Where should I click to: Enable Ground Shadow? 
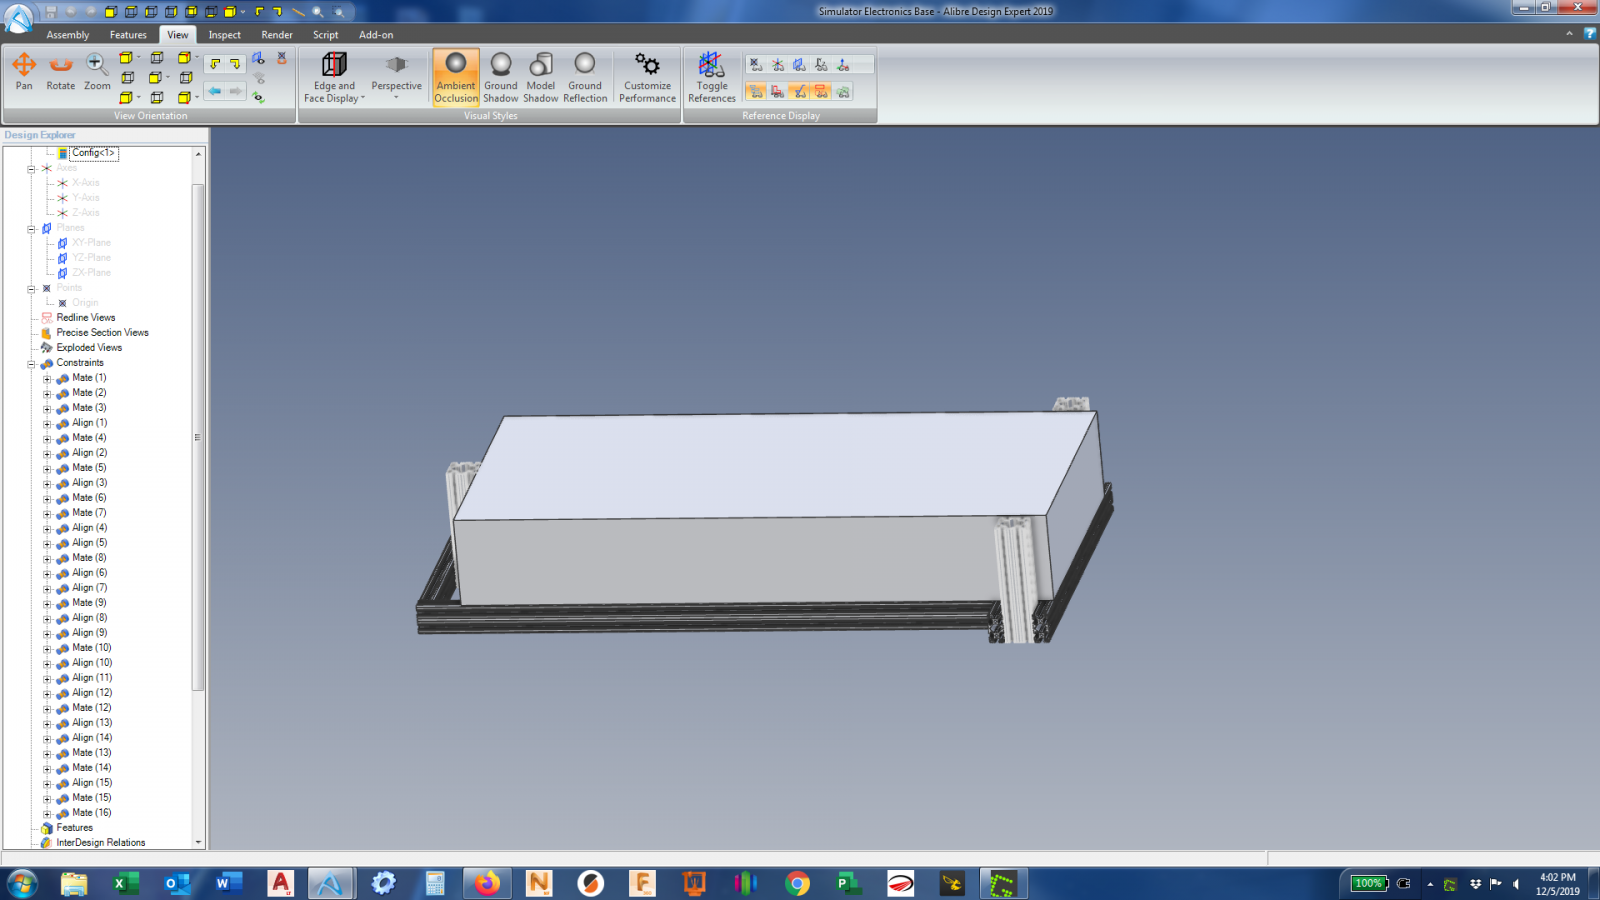click(501, 77)
